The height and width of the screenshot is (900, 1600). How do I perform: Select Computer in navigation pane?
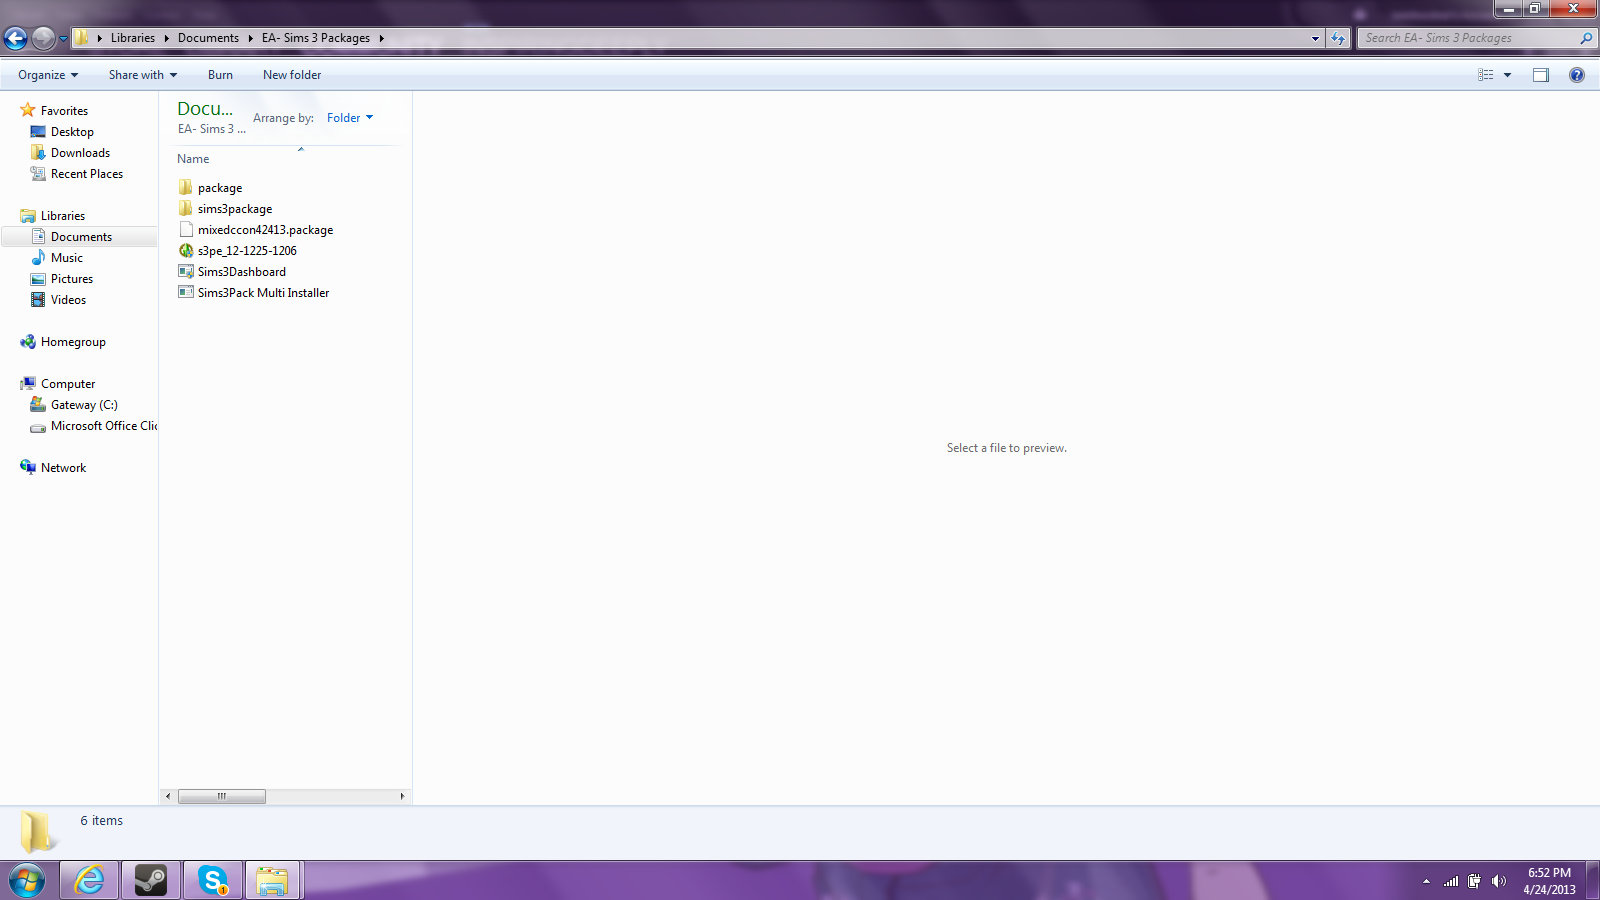[x=68, y=384]
